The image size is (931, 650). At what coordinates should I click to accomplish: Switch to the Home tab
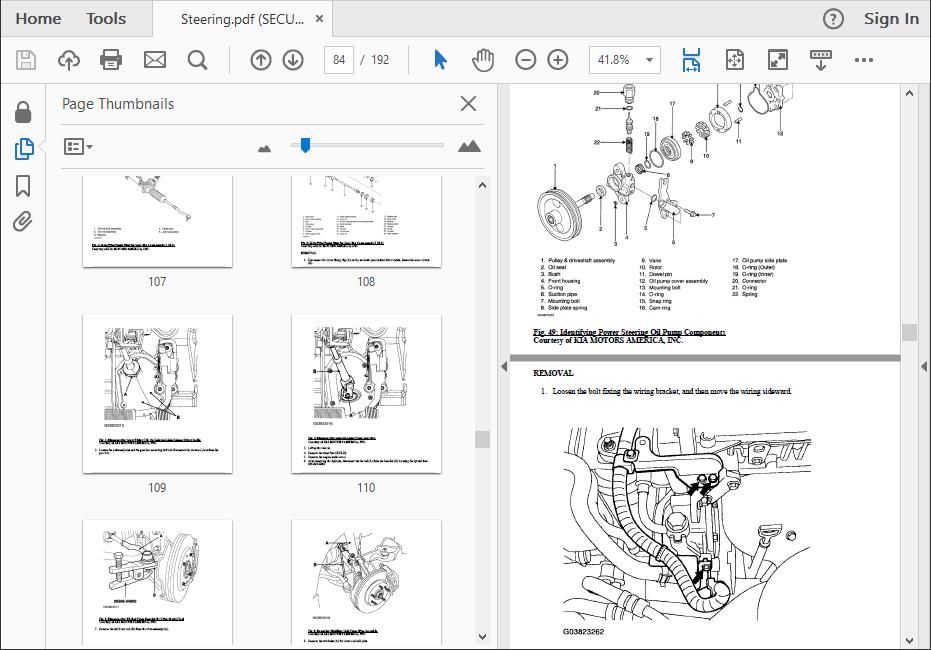[x=38, y=19]
